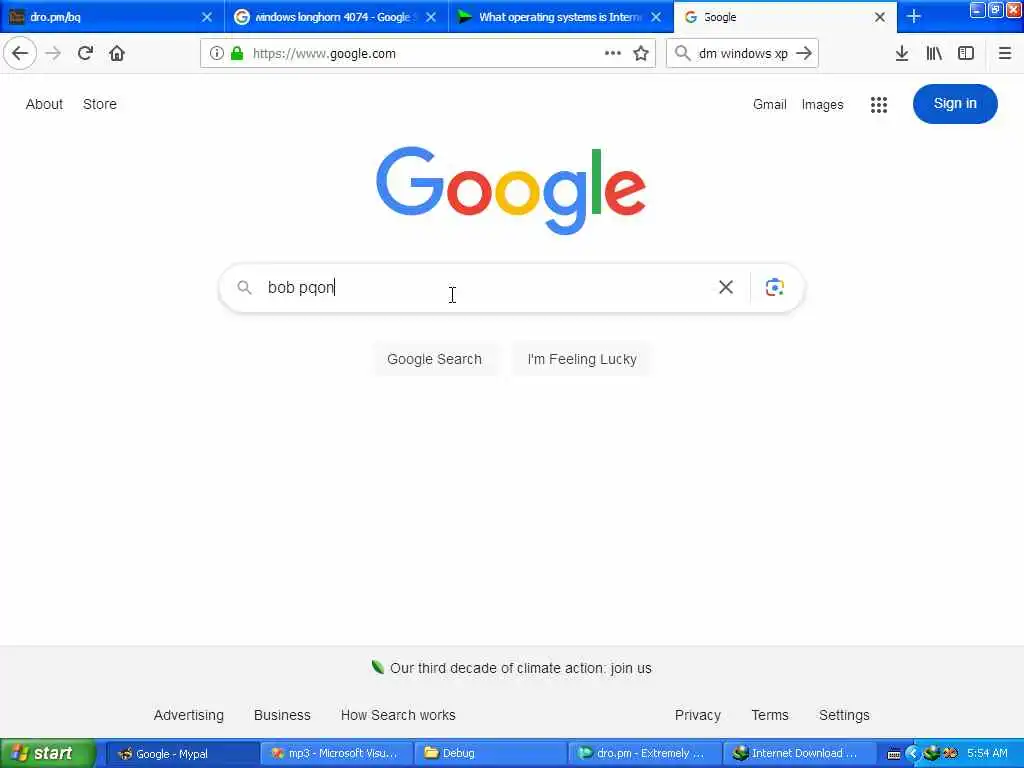Open a new tab with plus

click(x=914, y=17)
